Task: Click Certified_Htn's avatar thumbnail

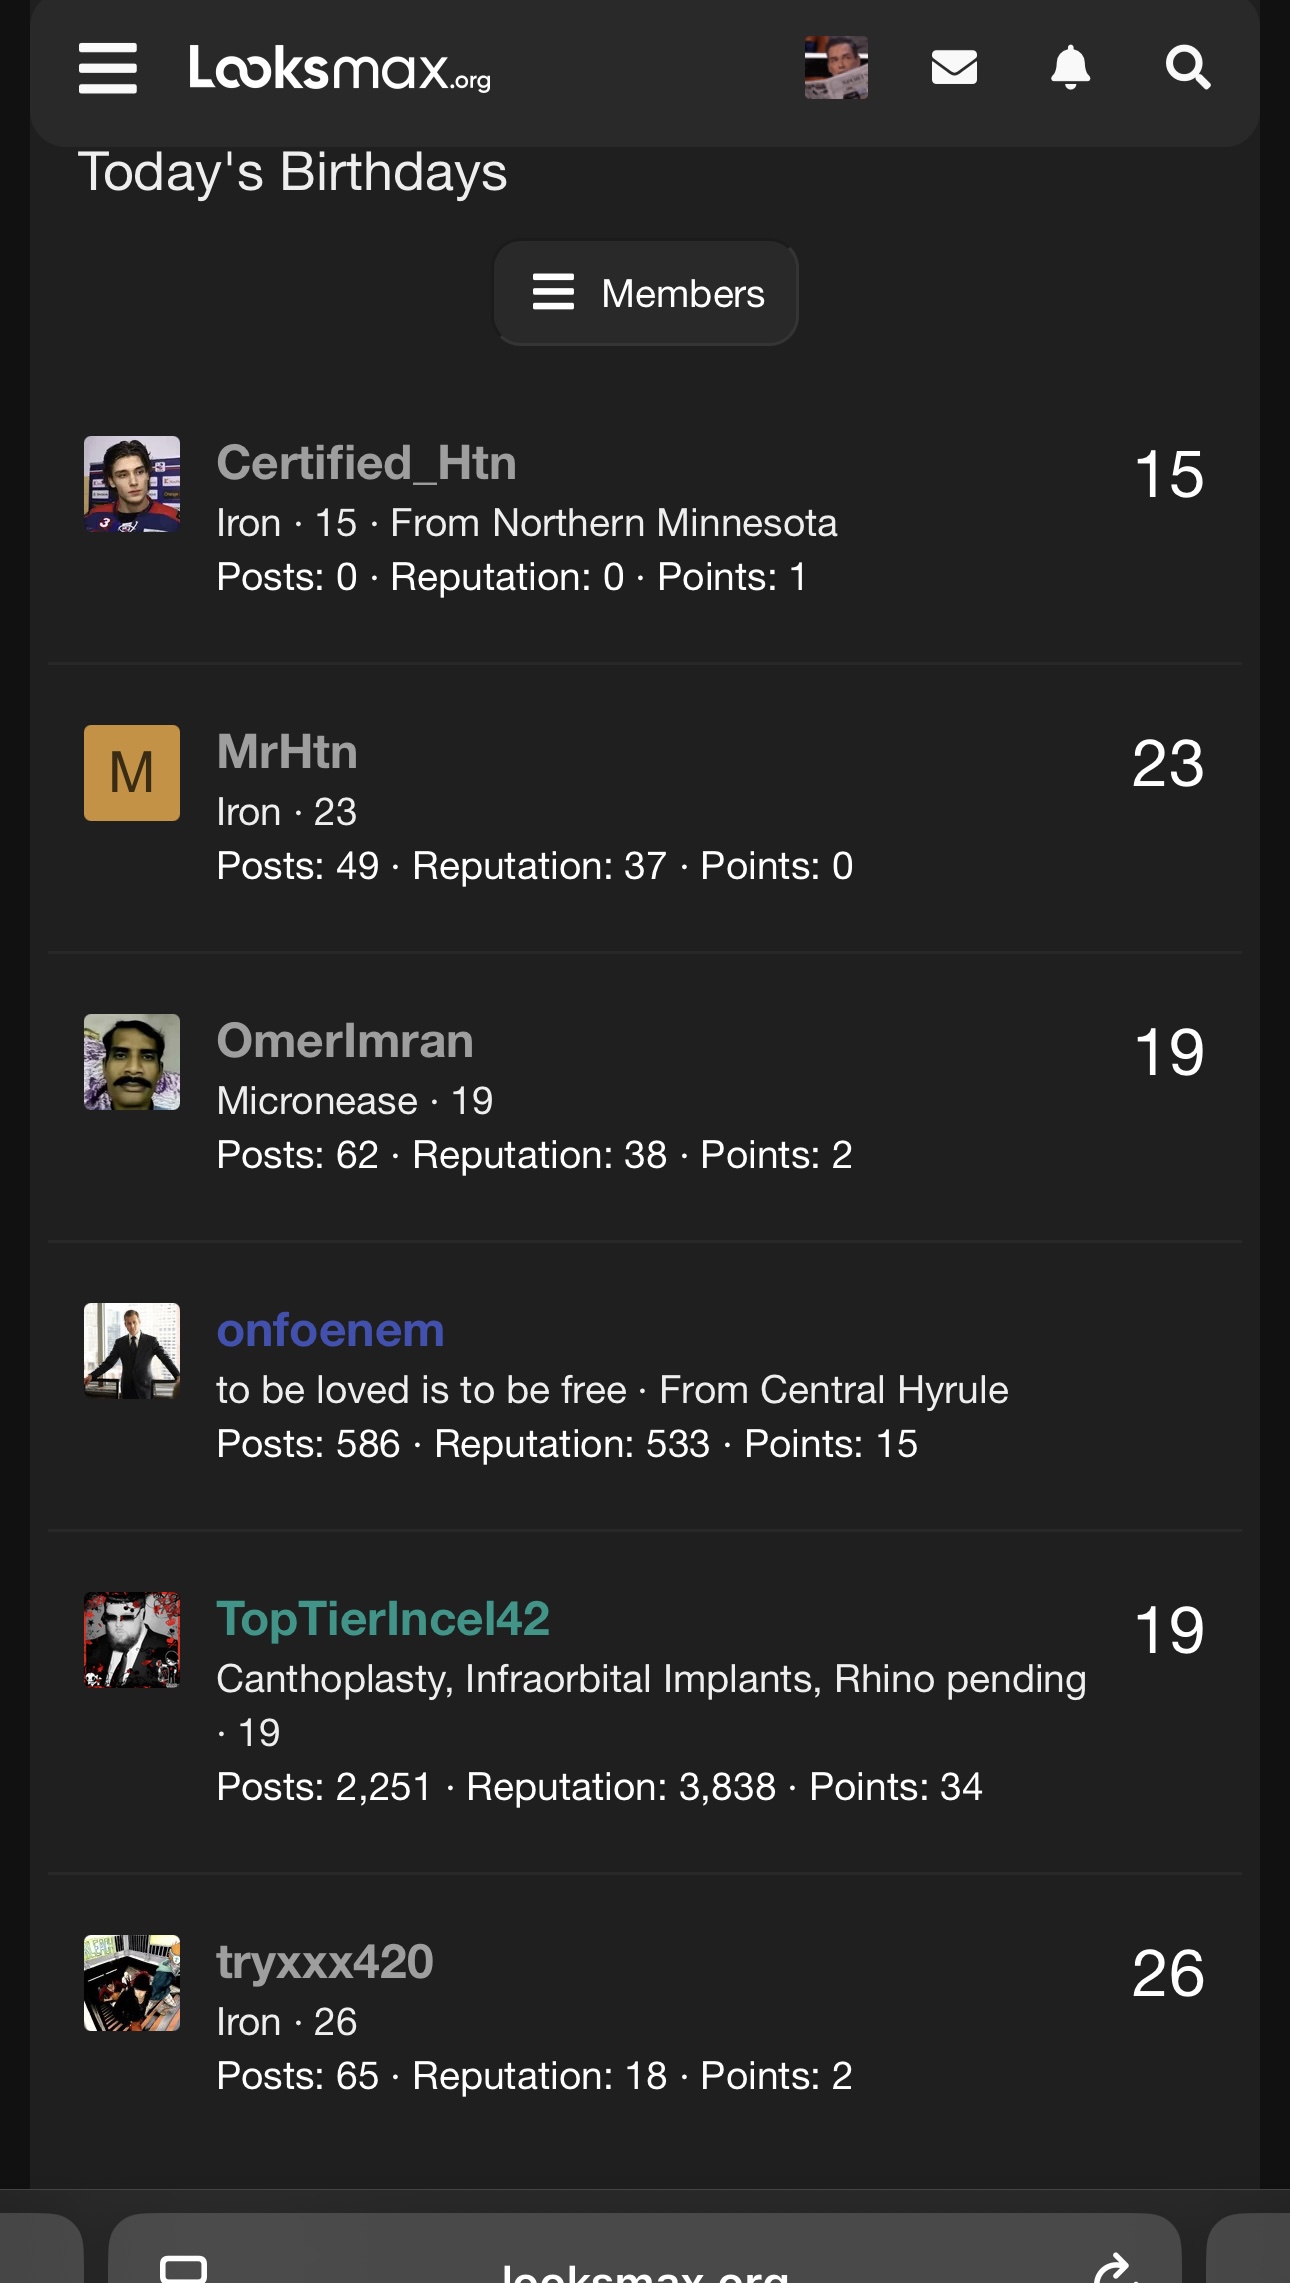Action: tap(132, 484)
